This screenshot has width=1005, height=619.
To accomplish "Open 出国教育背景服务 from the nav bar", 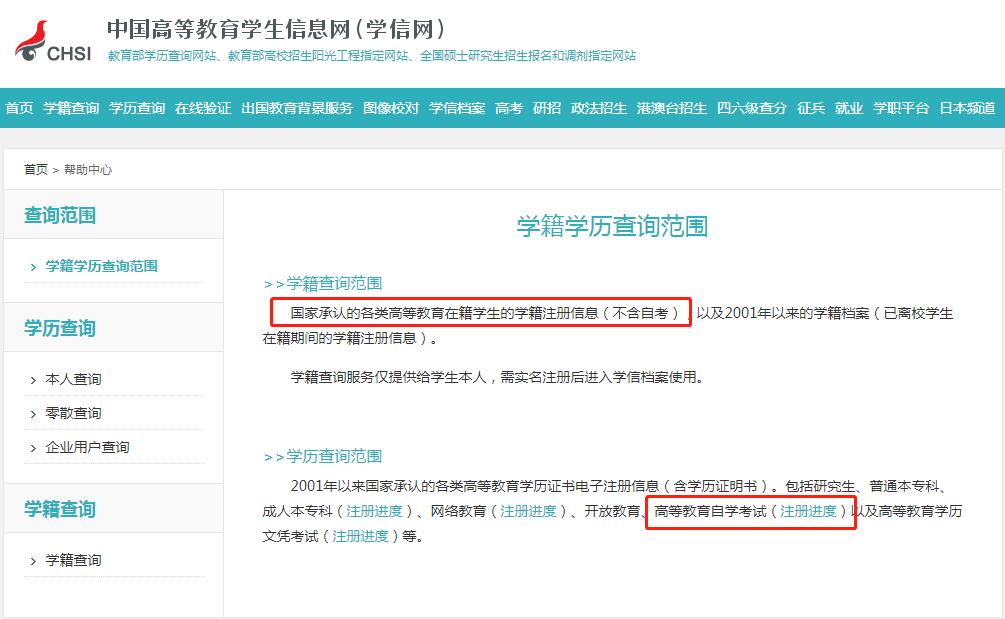I will 297,108.
